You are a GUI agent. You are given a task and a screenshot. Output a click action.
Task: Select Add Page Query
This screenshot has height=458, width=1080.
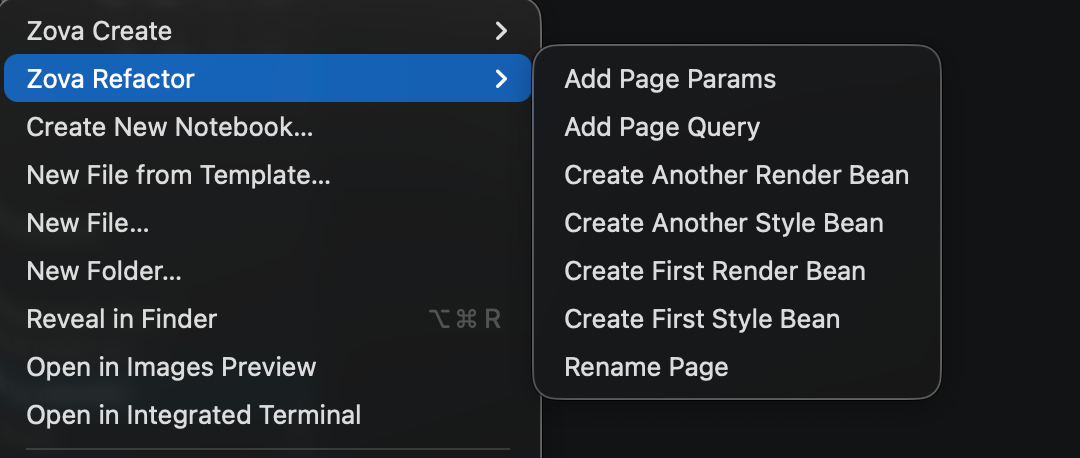[662, 127]
